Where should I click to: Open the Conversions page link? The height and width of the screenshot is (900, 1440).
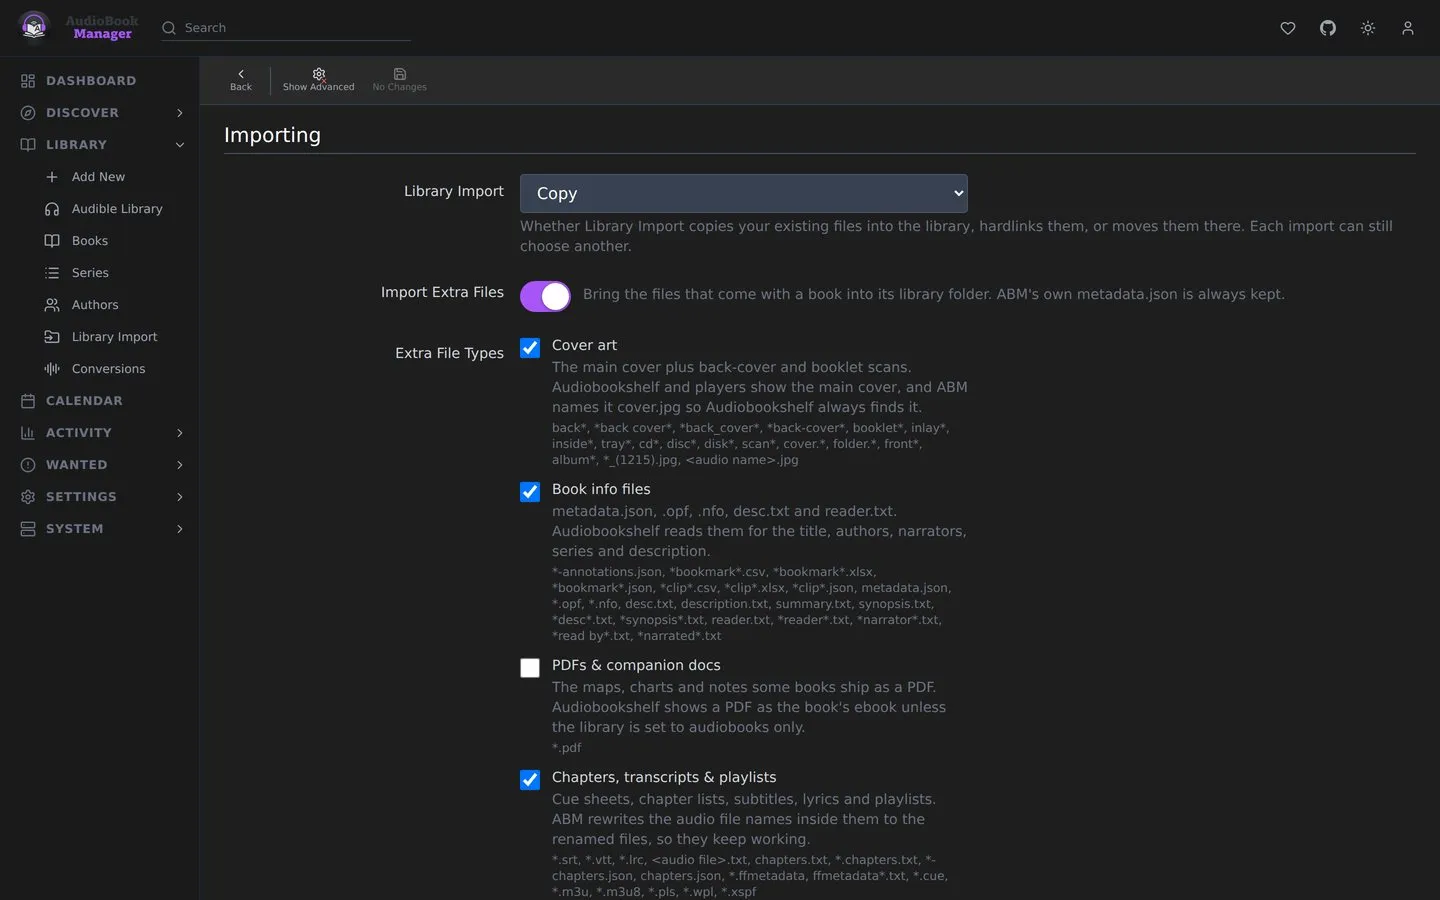(x=108, y=369)
